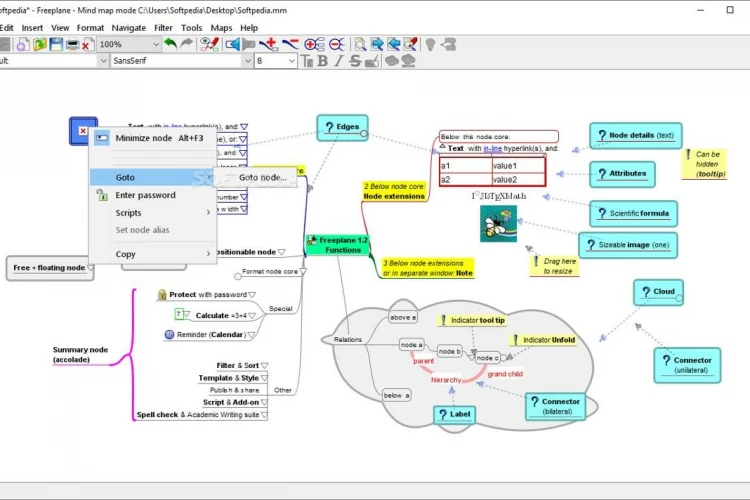Click the blue left-pointing navigate icon
Viewport: 750px width, 500px height.
pyautogui.click(x=232, y=44)
